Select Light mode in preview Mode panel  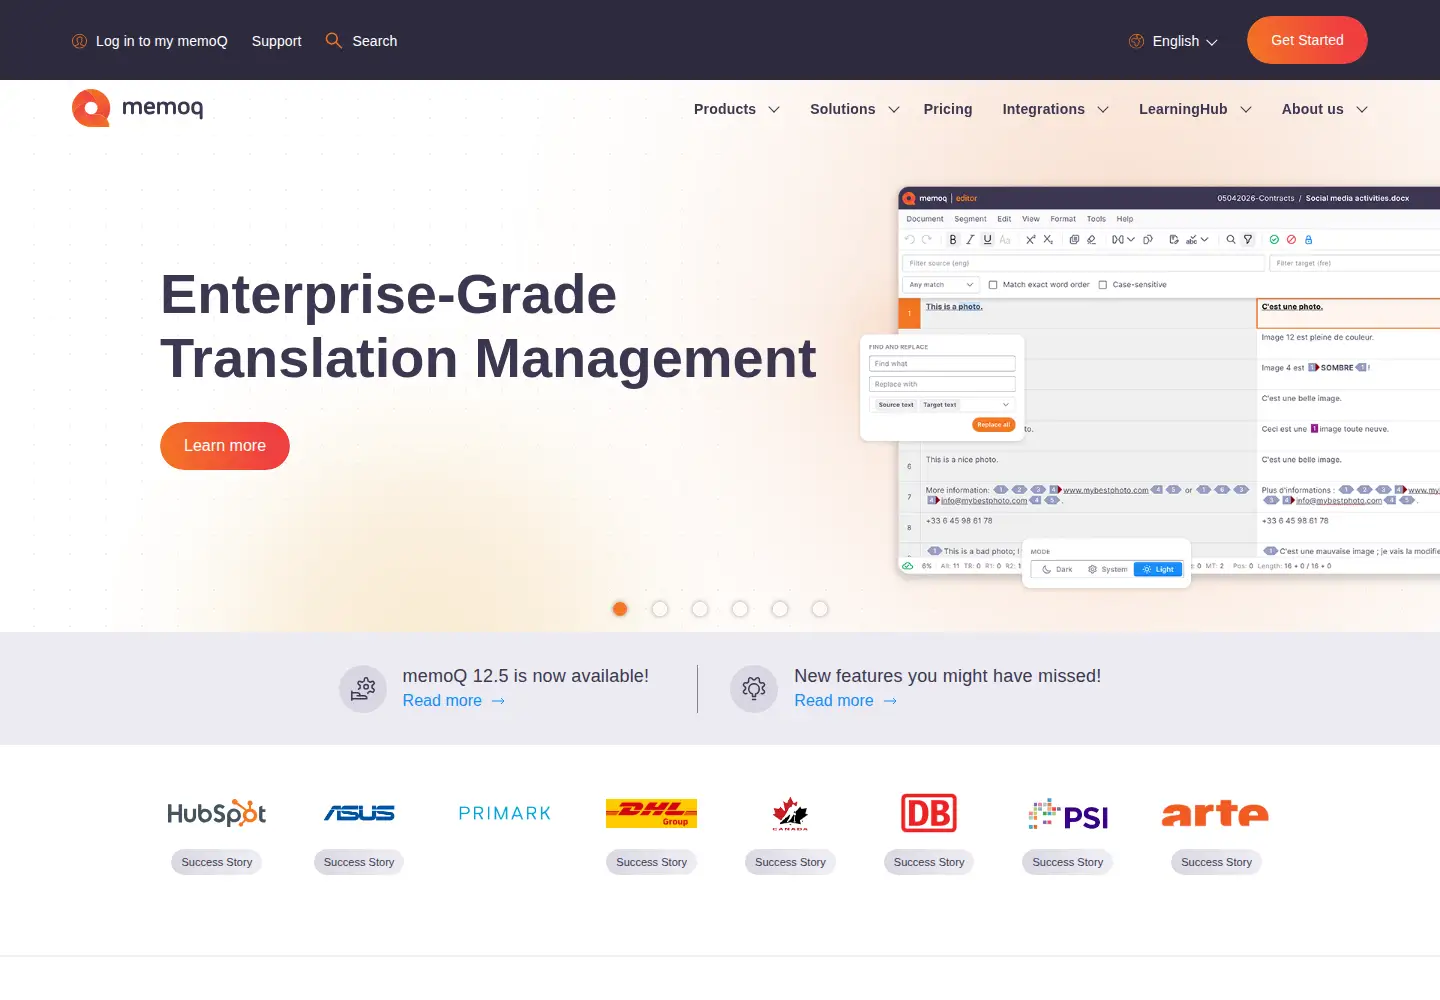pyautogui.click(x=1158, y=569)
